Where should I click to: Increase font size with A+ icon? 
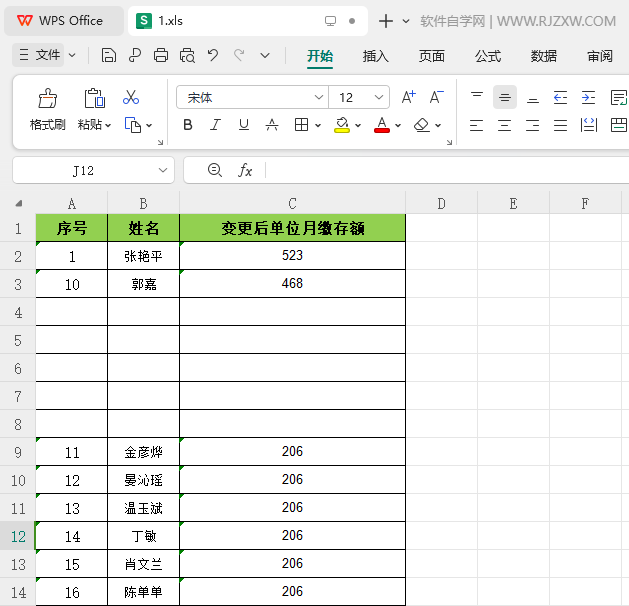409,97
